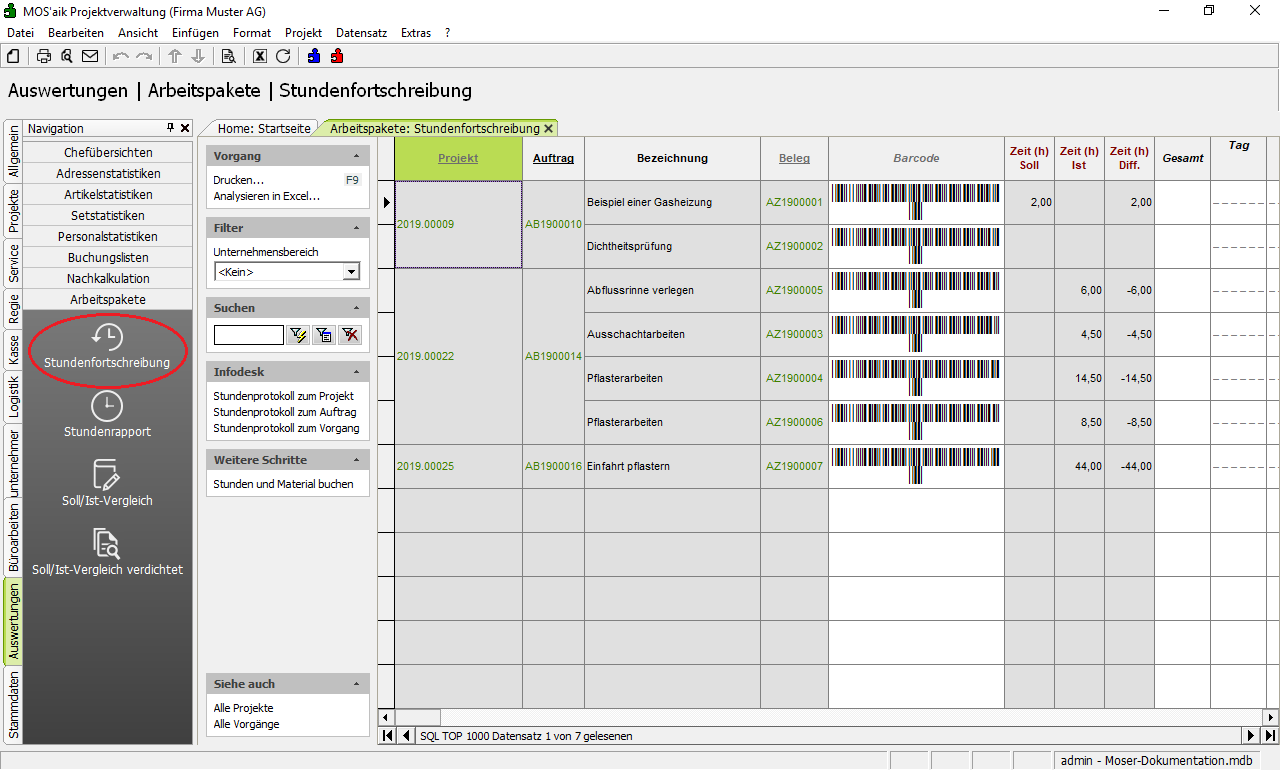1280x770 pixels.
Task: Apply quick filter with lightning funnel icon
Action: coord(297,335)
